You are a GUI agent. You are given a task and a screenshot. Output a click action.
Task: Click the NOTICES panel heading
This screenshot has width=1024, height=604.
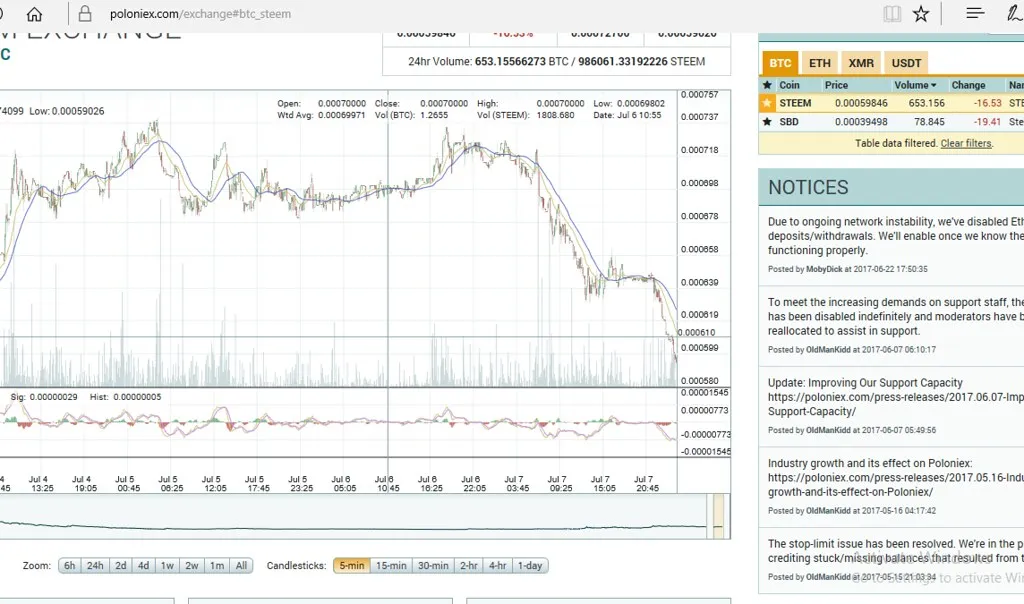point(808,187)
